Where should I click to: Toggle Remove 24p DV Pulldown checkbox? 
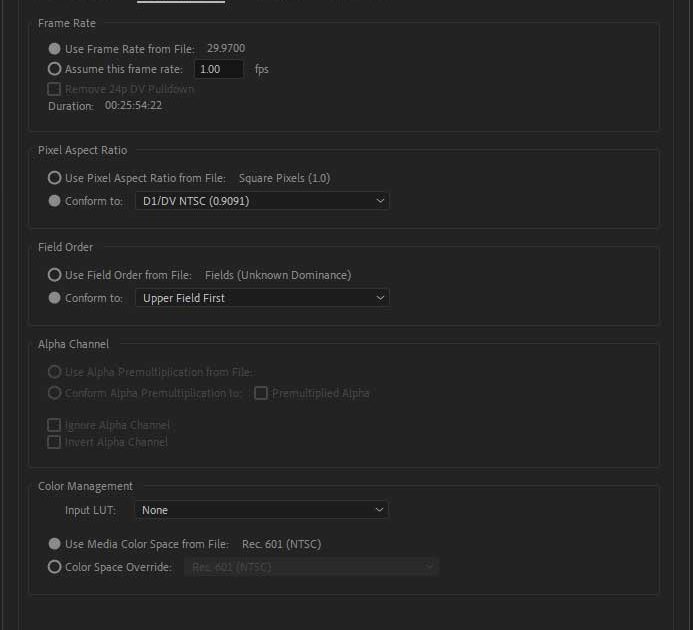click(x=54, y=89)
